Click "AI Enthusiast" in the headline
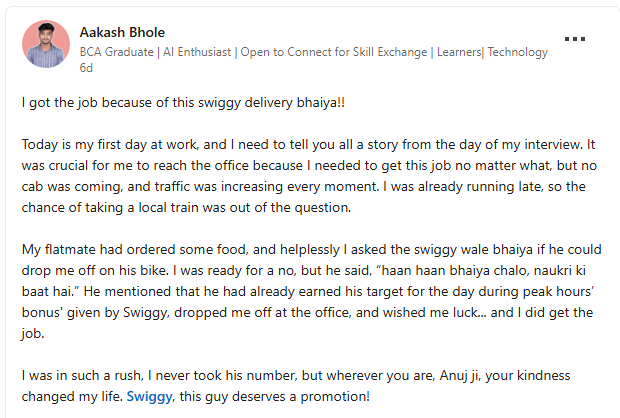Image resolution: width=620 pixels, height=418 pixels. (x=199, y=52)
